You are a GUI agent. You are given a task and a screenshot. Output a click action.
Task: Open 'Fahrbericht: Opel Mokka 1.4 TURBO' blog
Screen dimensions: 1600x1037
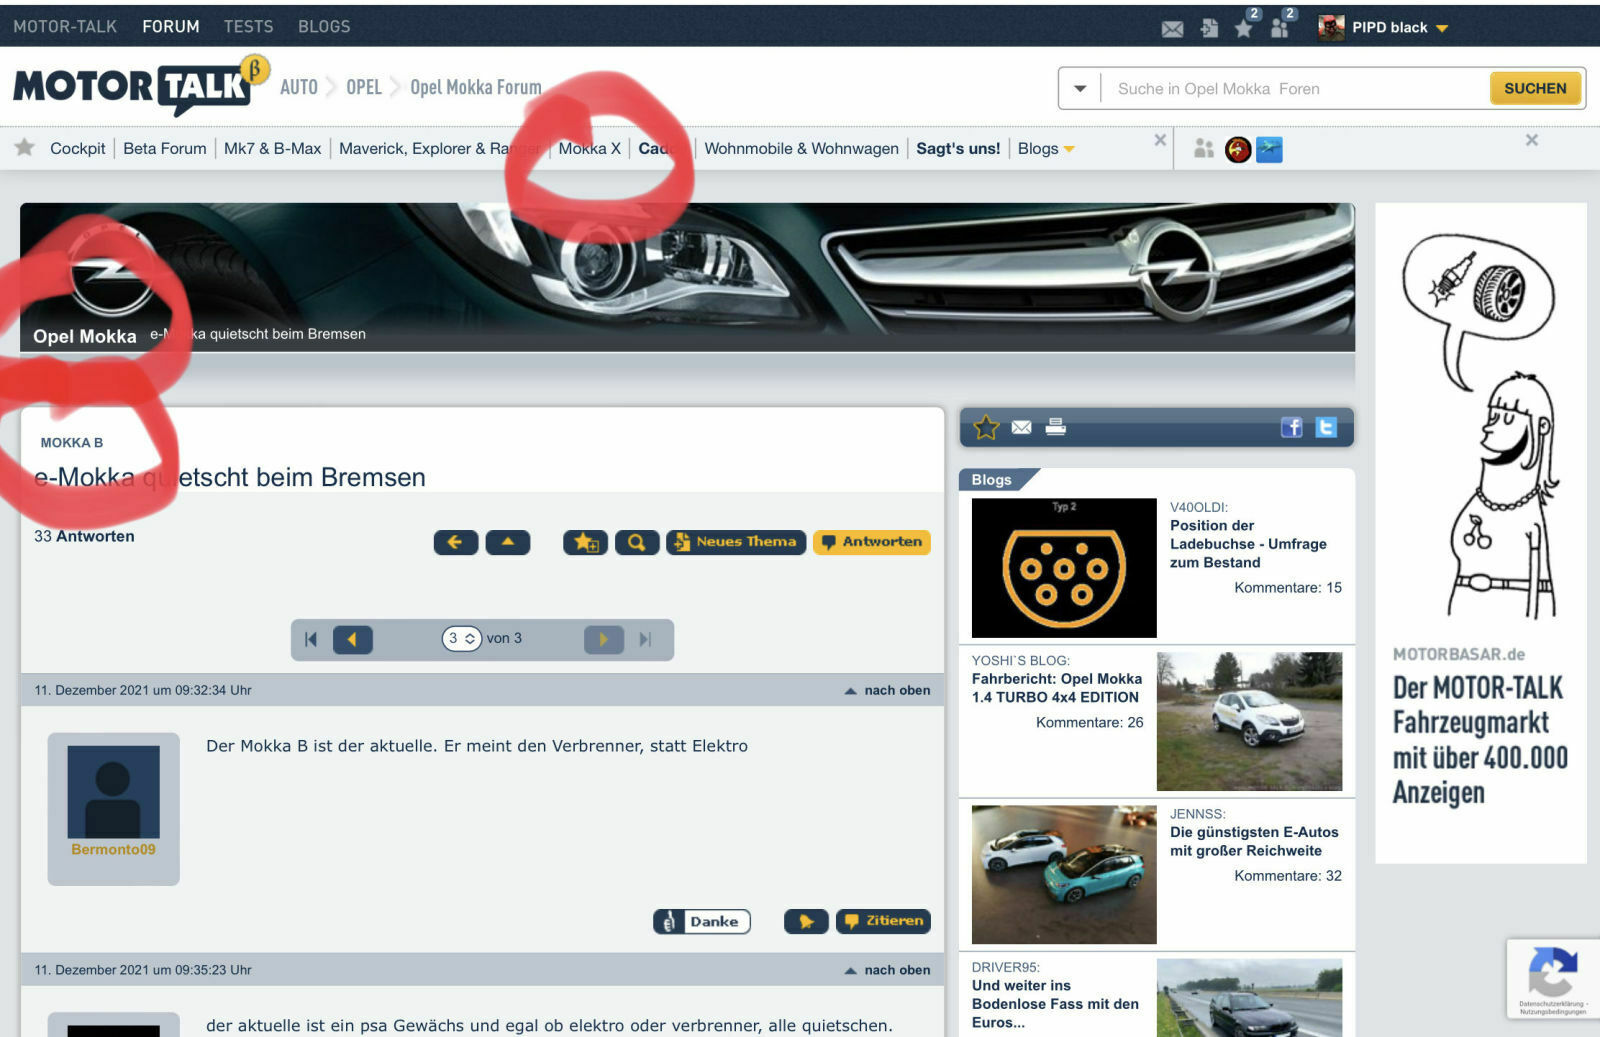click(x=1057, y=688)
